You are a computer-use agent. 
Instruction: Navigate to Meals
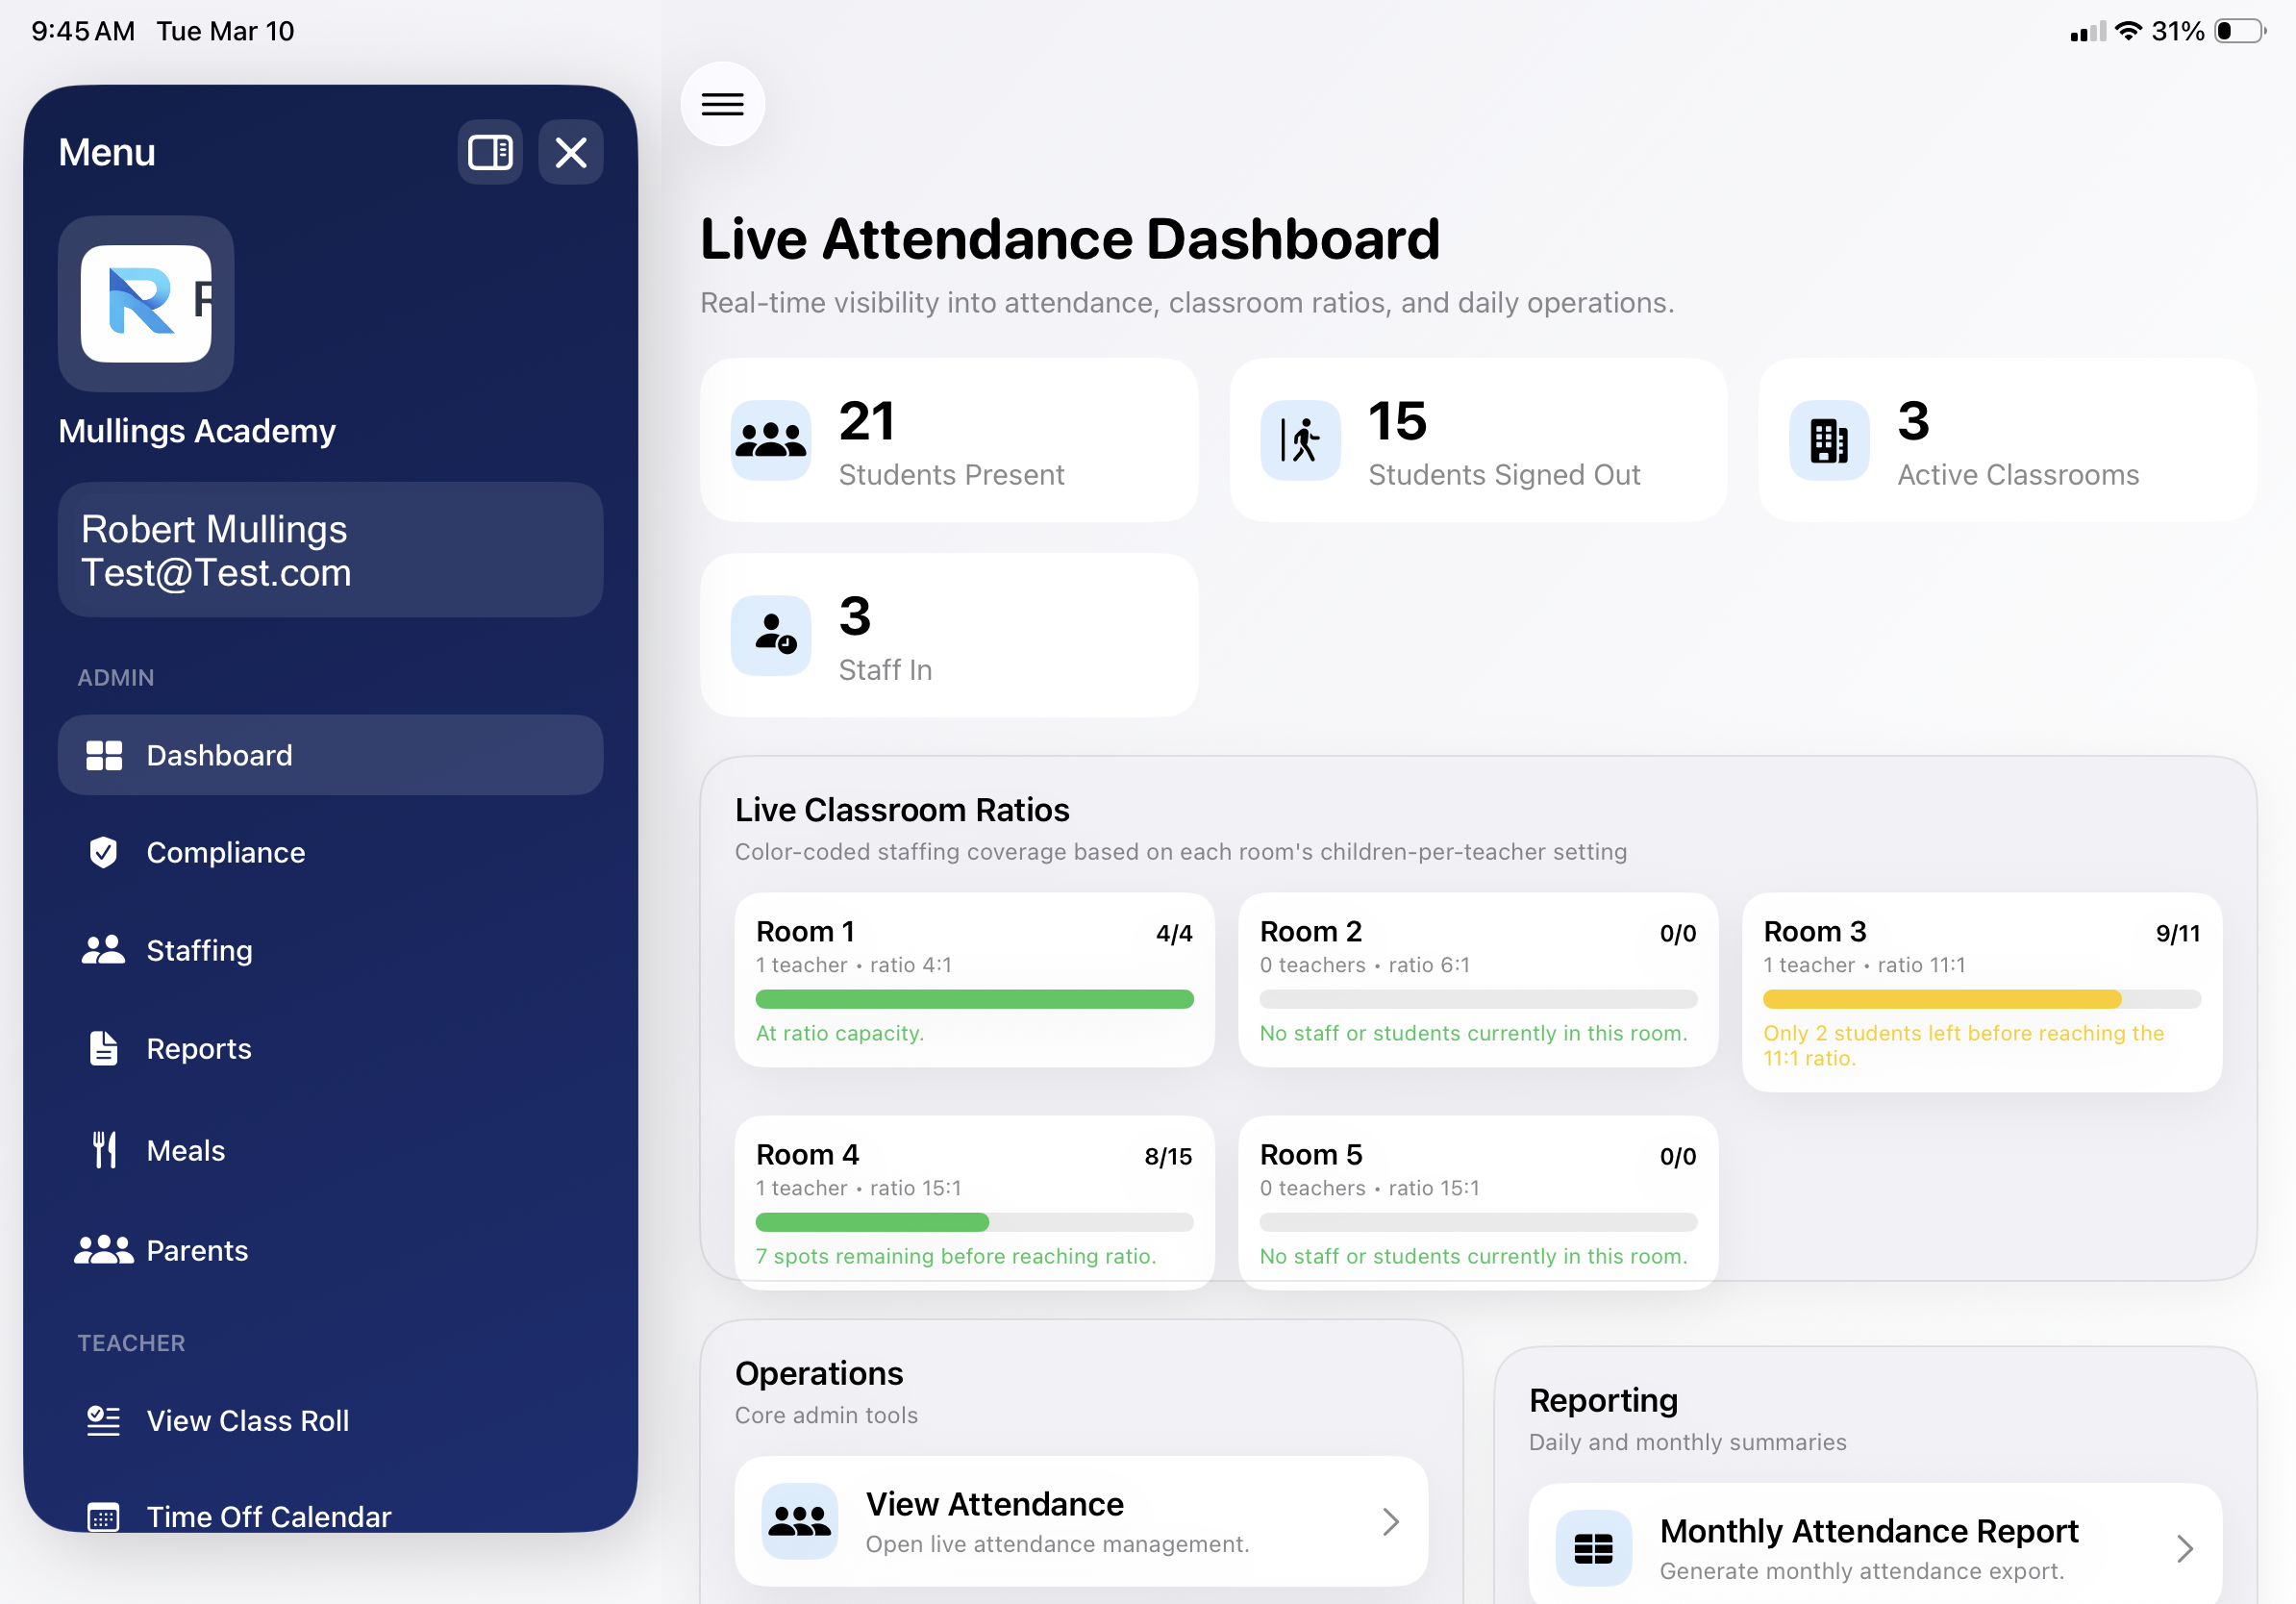click(331, 1150)
